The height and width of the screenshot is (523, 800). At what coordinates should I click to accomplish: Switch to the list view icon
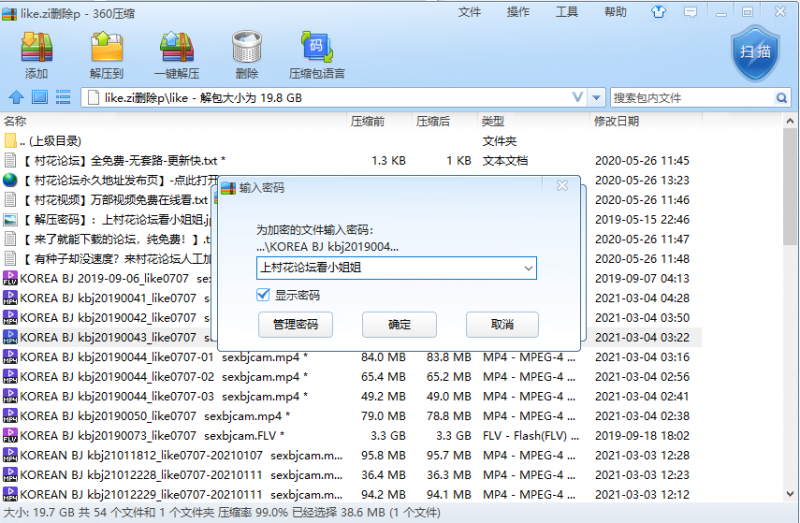click(x=62, y=98)
